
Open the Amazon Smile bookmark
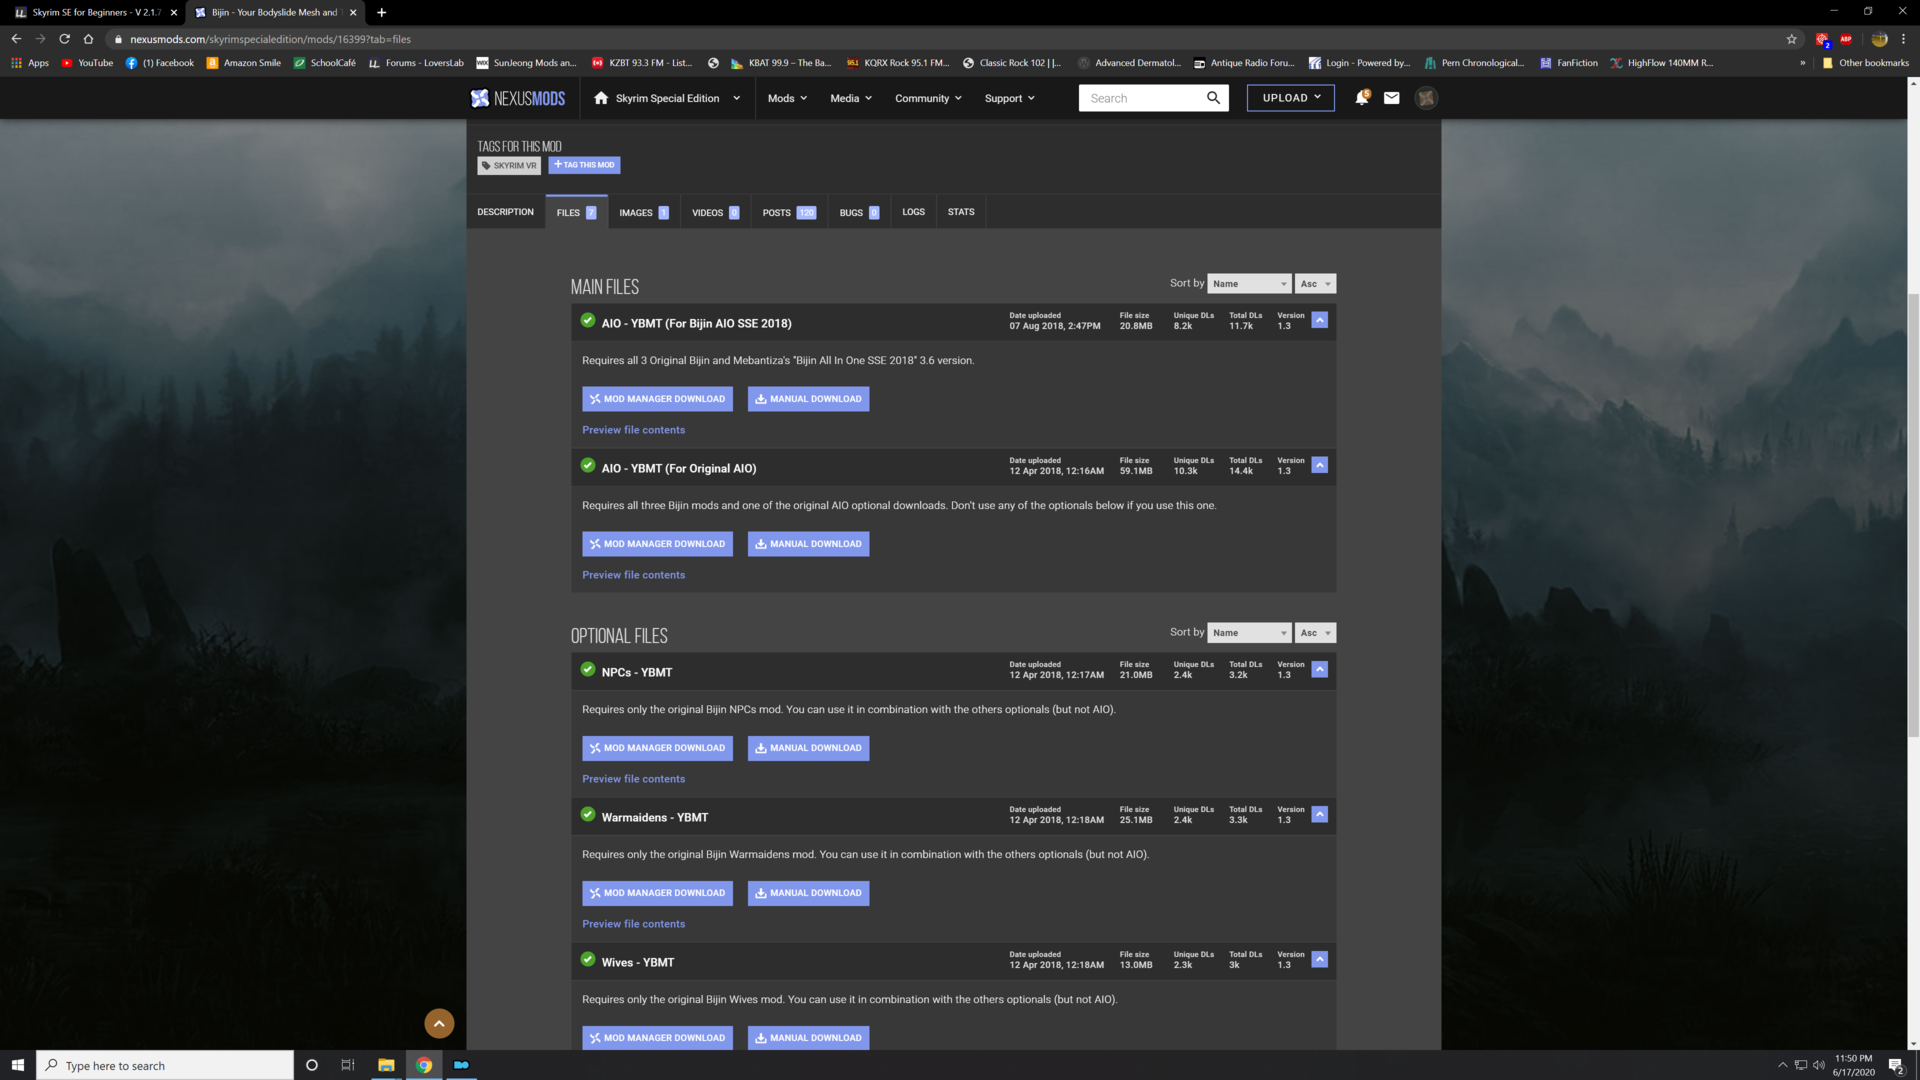[243, 62]
